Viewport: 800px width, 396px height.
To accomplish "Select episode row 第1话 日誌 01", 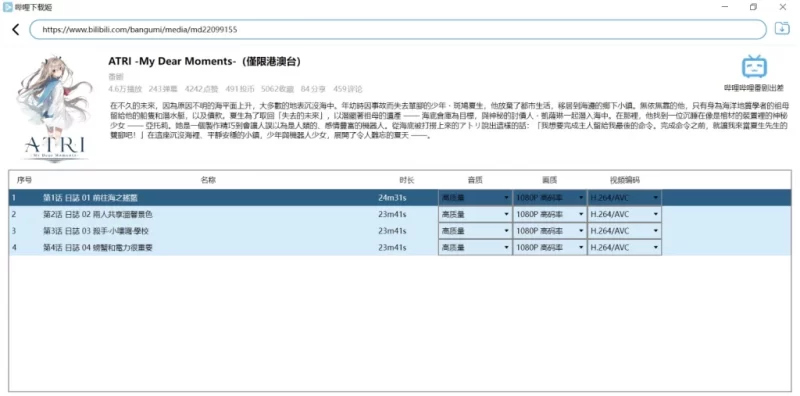I will tap(400, 198).
